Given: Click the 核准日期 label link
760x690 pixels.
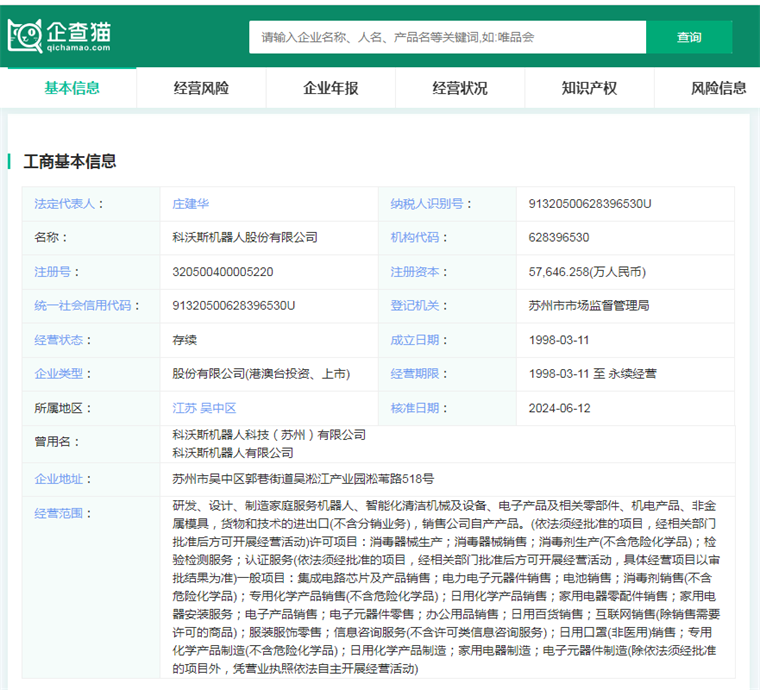Looking at the screenshot, I should coord(415,408).
